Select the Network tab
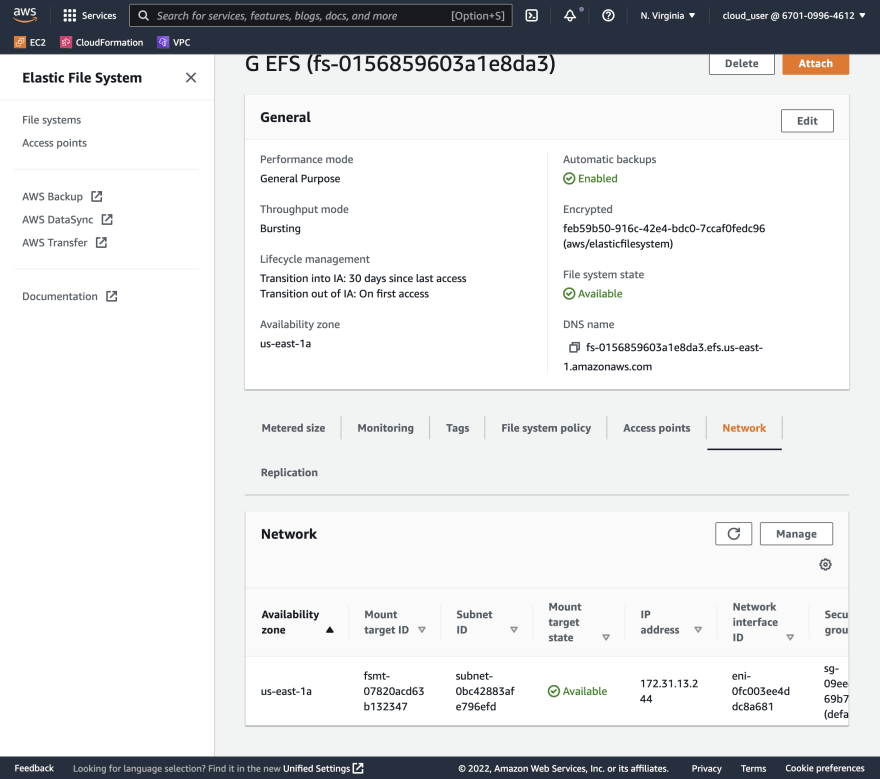The image size is (880, 779). 744,428
